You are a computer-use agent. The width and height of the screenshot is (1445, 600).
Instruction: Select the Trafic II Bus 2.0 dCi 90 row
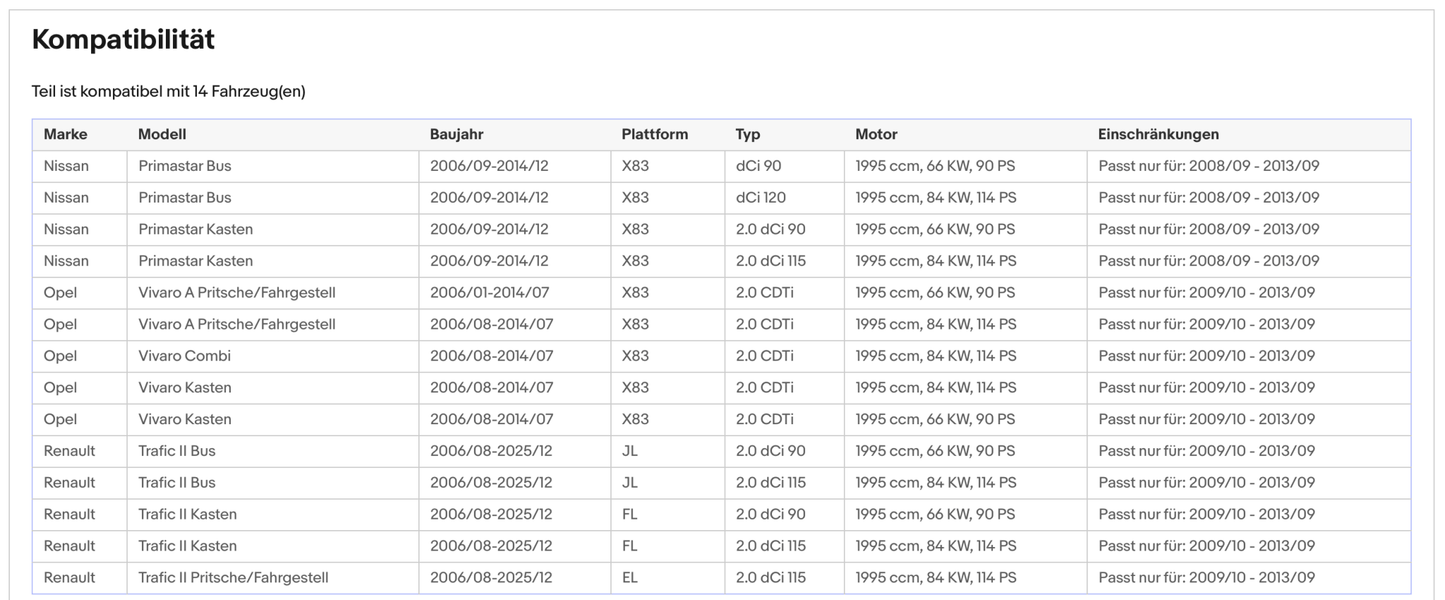[400, 450]
